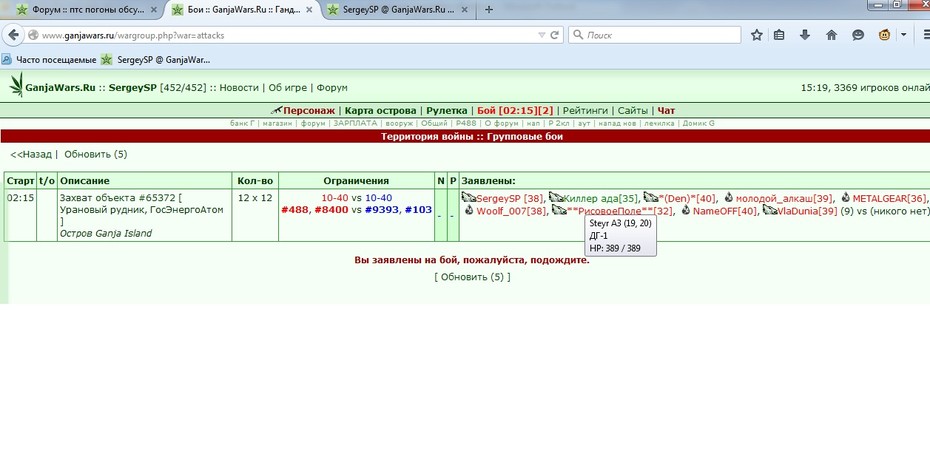
Task: Click the clan icon before Киллер ада[35]
Action: 556,197
